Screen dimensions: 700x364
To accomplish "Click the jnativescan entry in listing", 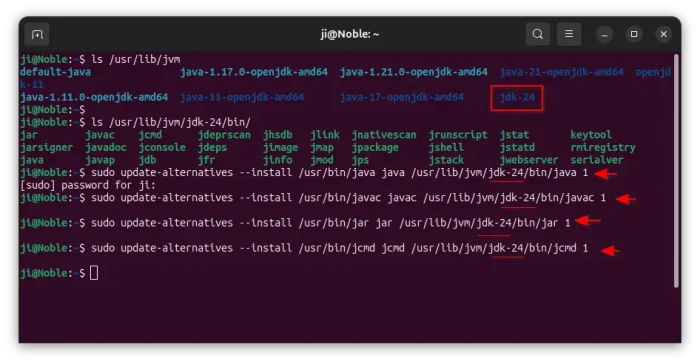I will [384, 135].
